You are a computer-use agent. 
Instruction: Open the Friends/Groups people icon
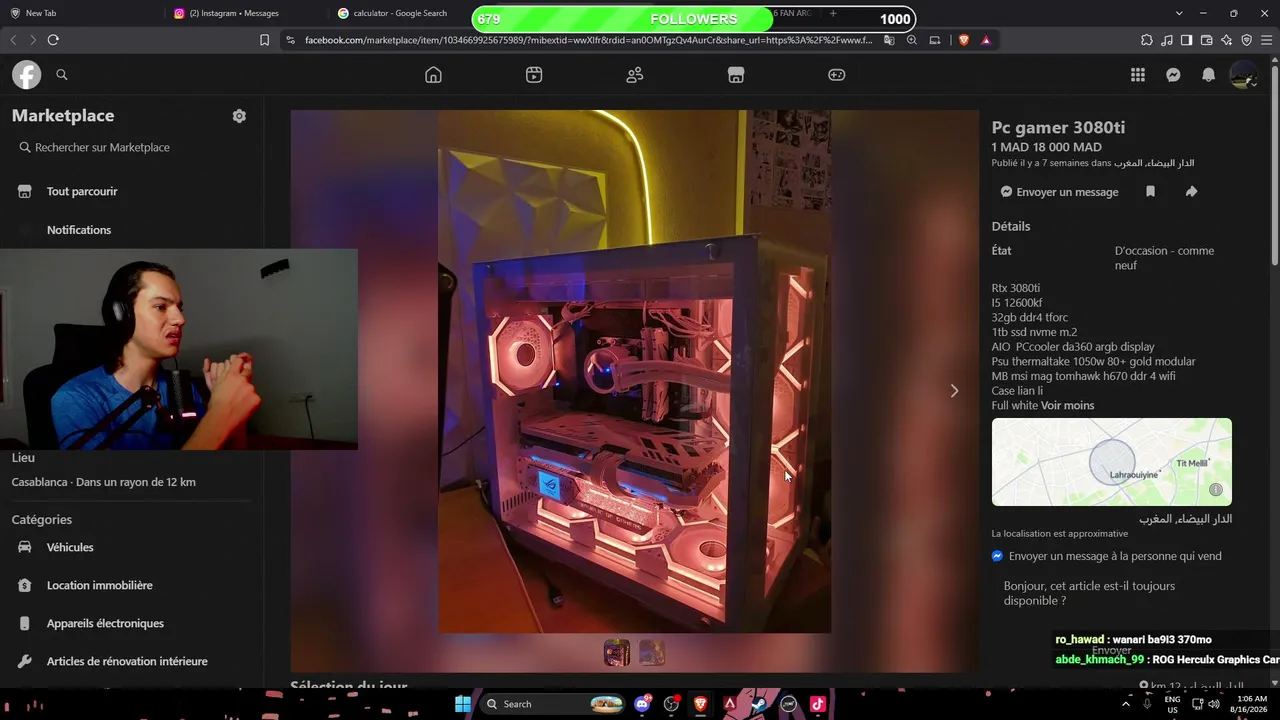pyautogui.click(x=635, y=75)
